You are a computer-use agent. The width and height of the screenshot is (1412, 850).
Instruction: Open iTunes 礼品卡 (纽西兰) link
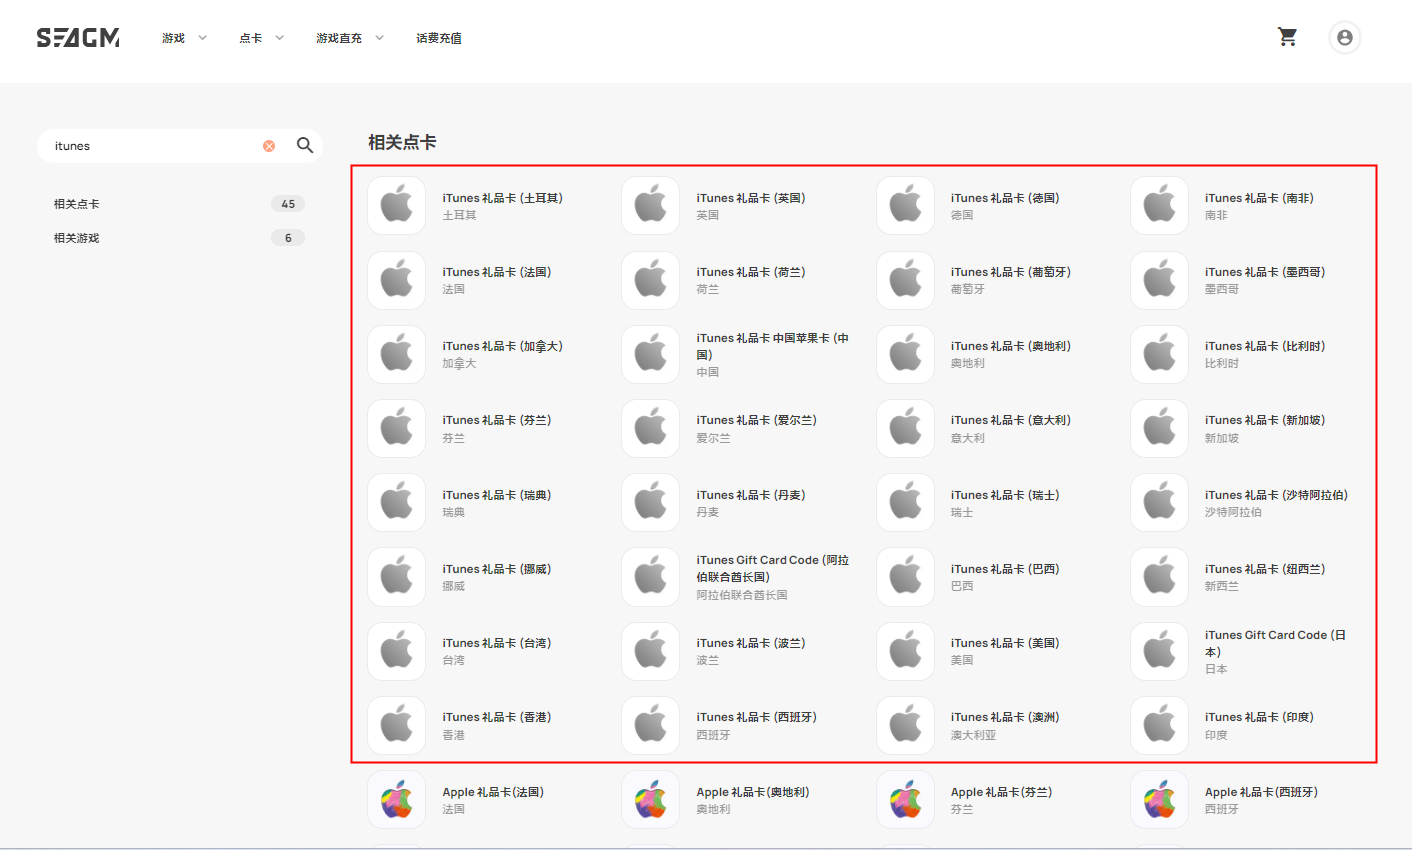click(1265, 569)
